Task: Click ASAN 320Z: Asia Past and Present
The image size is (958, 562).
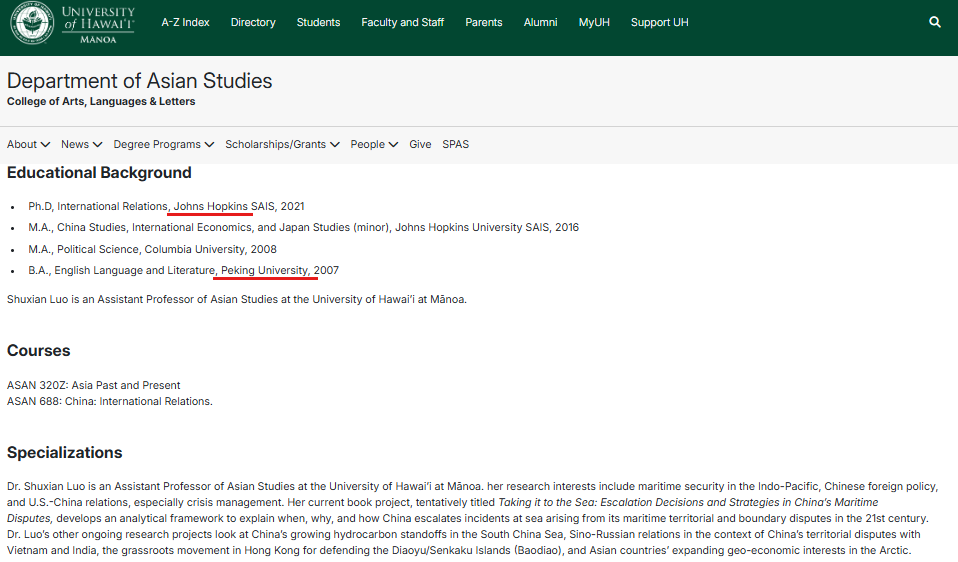Action: pos(93,385)
